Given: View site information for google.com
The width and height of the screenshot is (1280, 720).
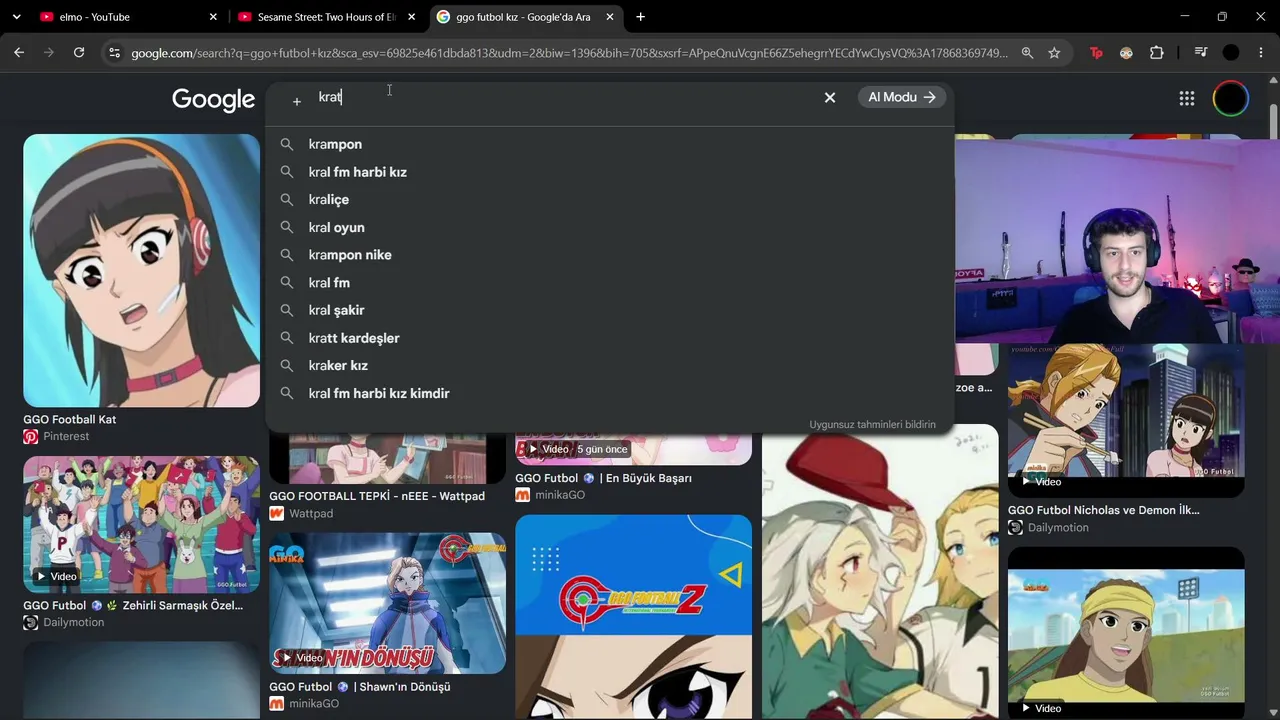Looking at the screenshot, I should pos(114,53).
